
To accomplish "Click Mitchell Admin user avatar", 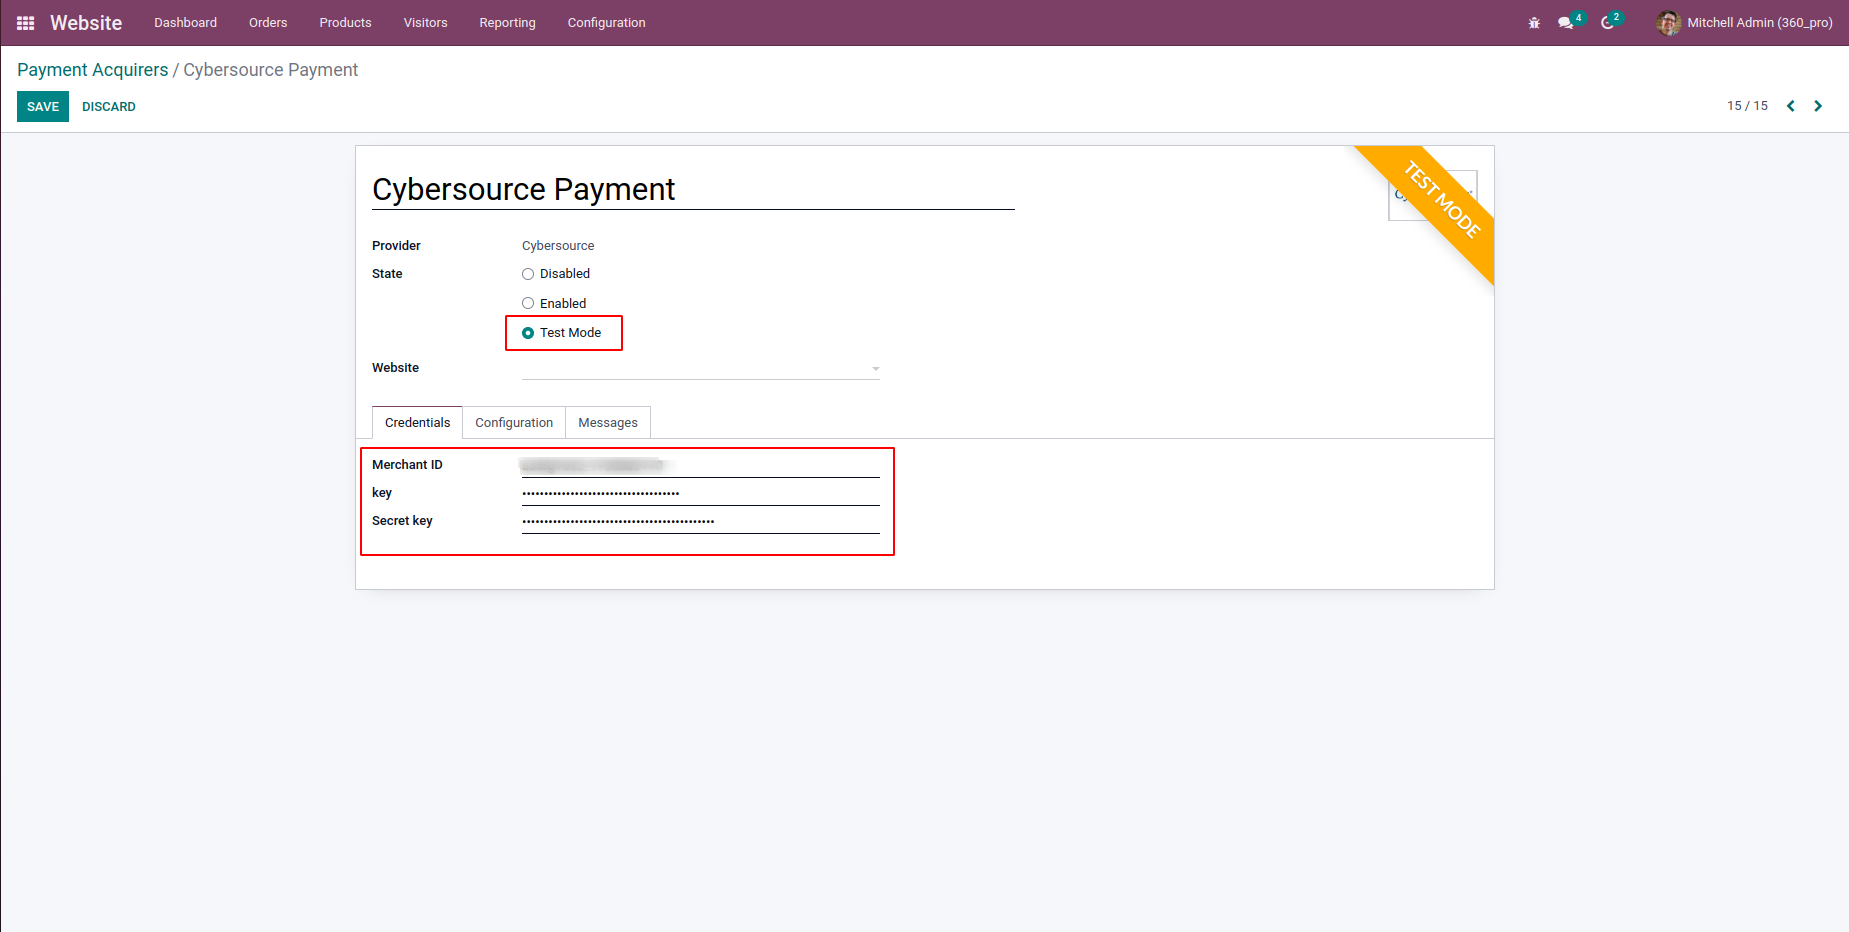I will (x=1668, y=23).
